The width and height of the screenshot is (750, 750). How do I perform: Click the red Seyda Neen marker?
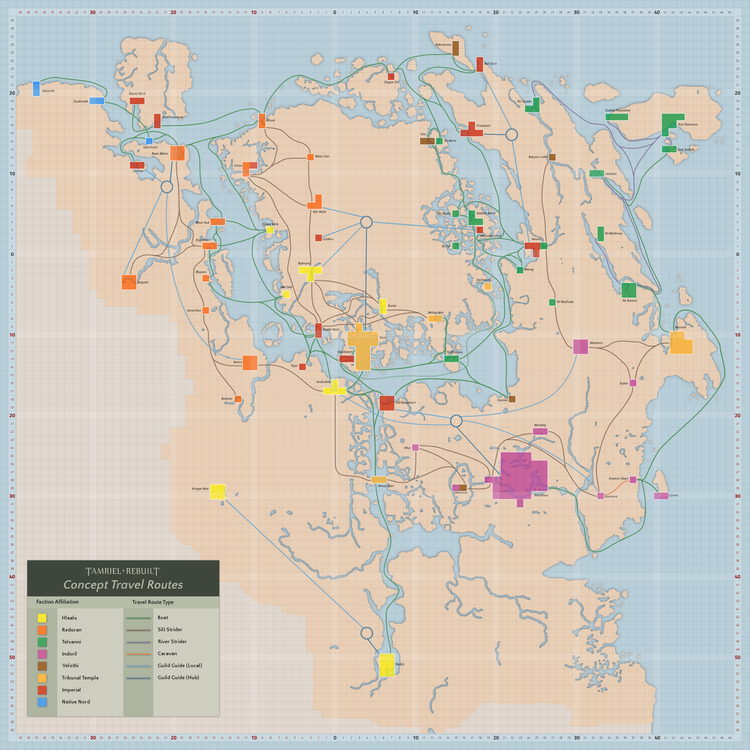(x=319, y=330)
